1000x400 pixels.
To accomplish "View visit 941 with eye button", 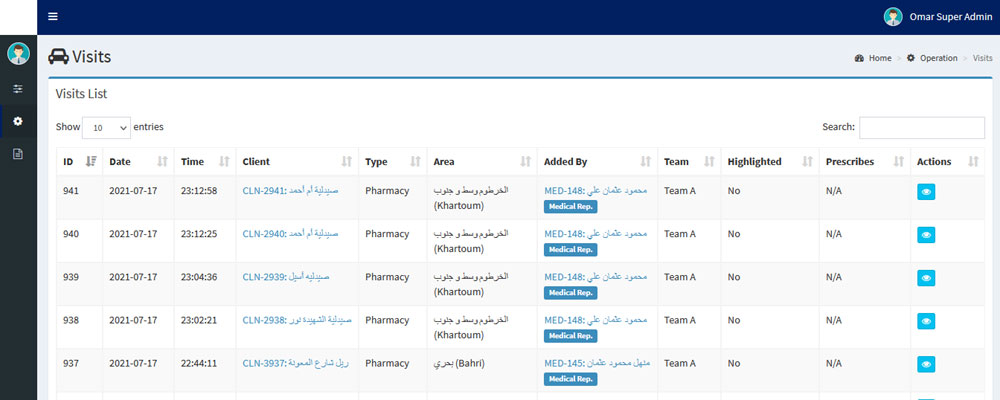I will (926, 192).
